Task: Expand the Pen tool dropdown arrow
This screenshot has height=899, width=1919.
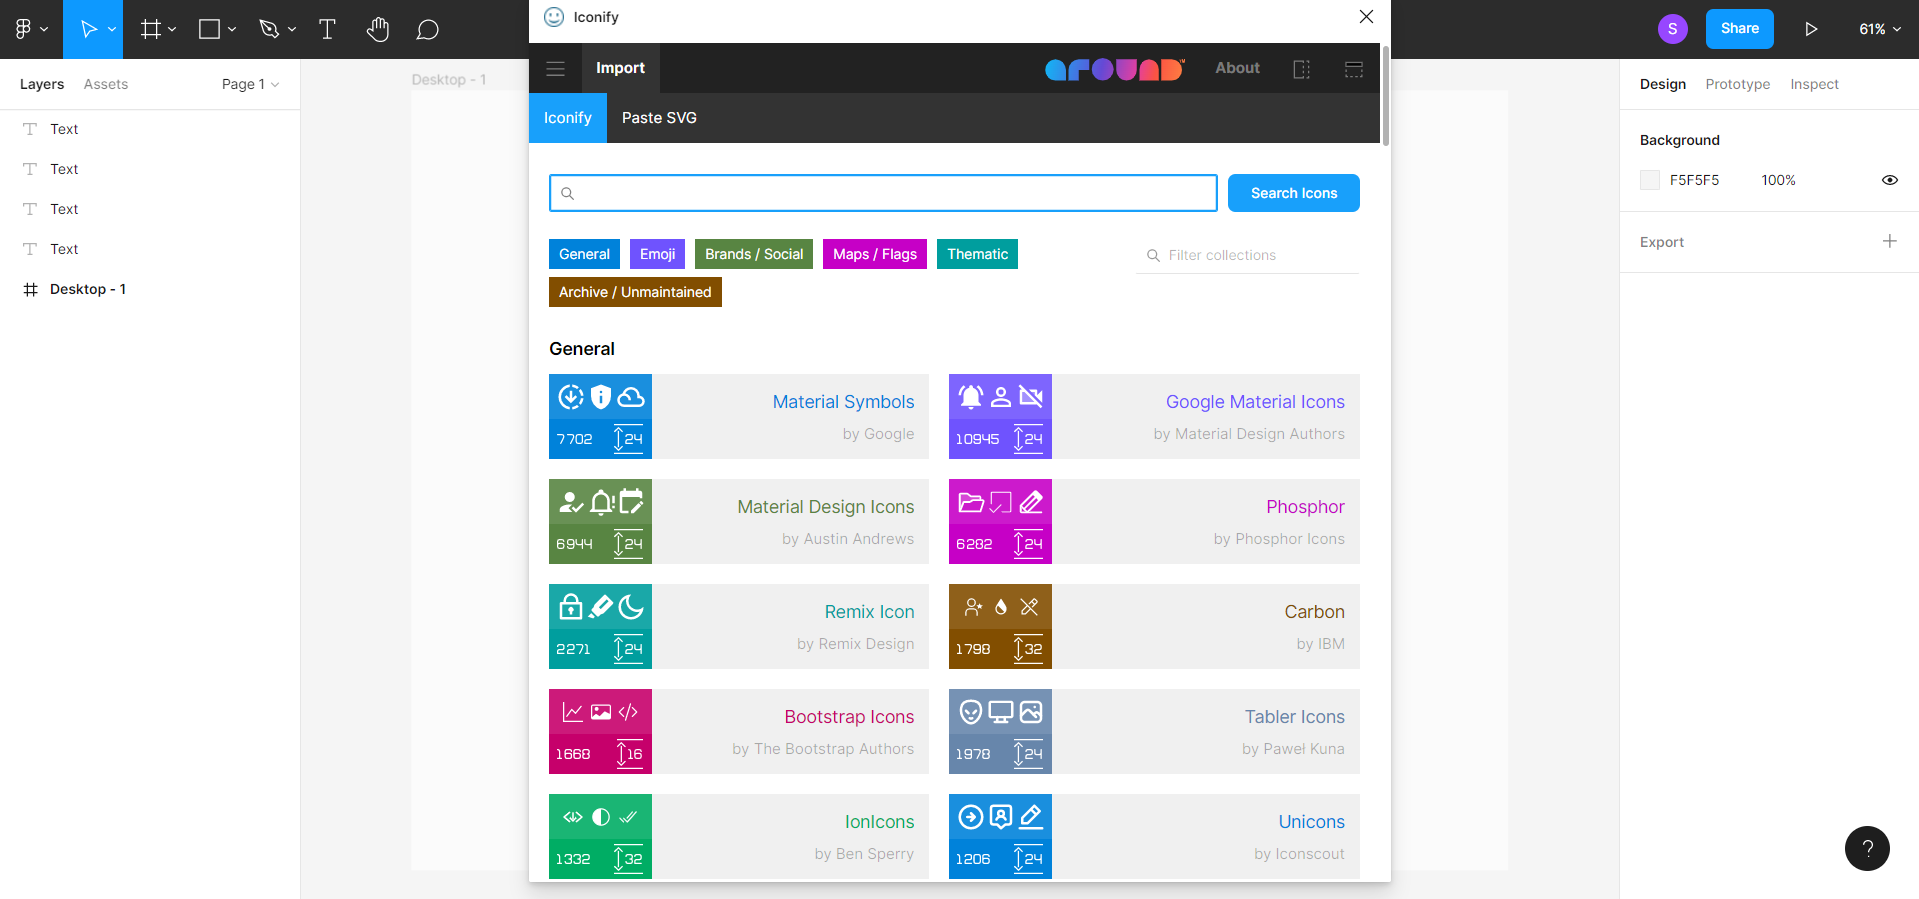Action: coord(292,29)
